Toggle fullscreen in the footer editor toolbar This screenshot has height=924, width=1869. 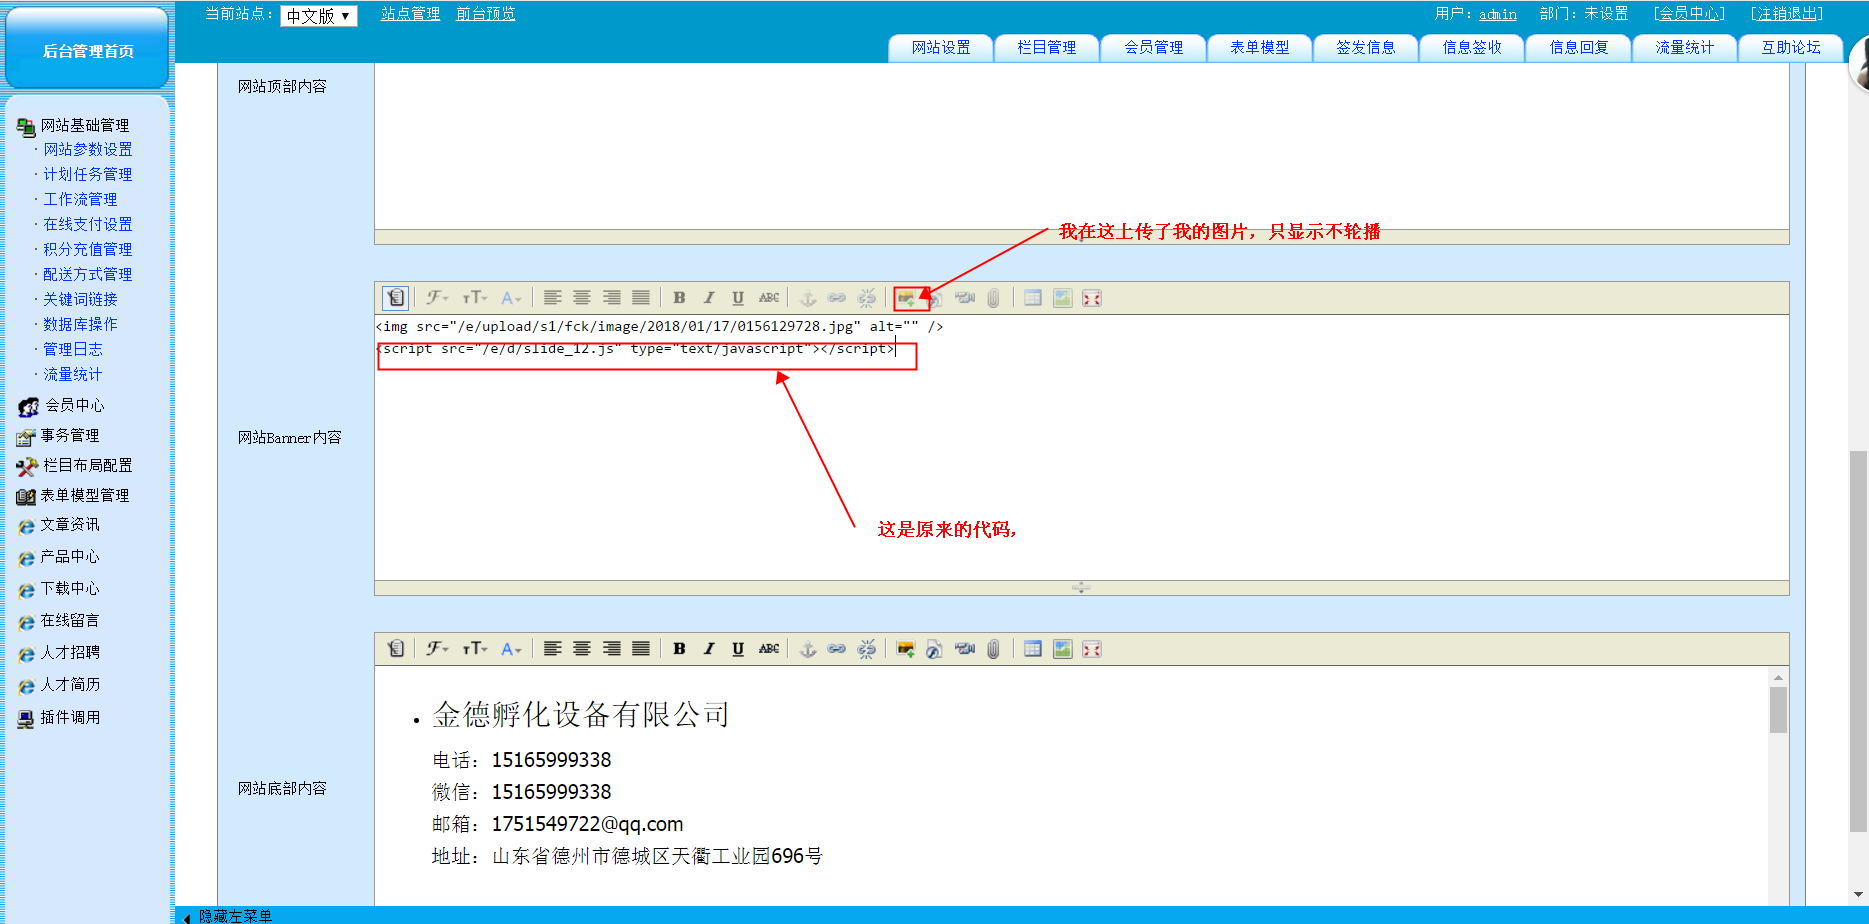(1092, 649)
